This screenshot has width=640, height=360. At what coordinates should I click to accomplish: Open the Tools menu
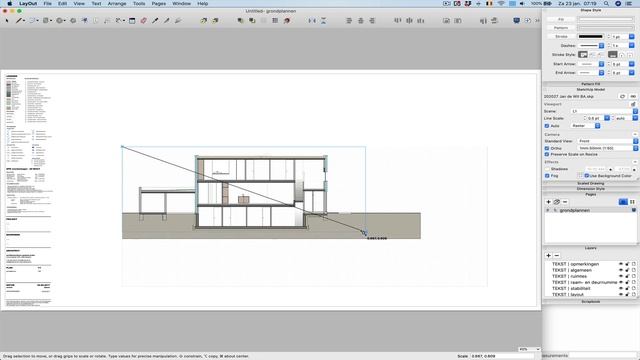[139, 3]
